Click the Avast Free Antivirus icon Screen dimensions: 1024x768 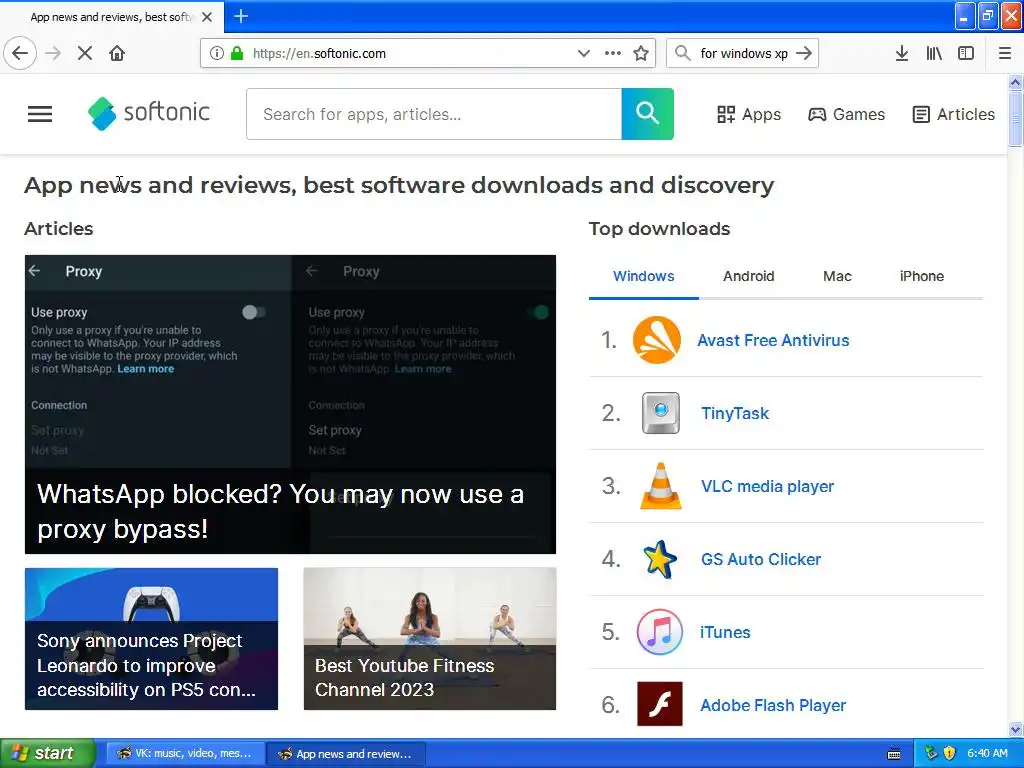pos(657,340)
